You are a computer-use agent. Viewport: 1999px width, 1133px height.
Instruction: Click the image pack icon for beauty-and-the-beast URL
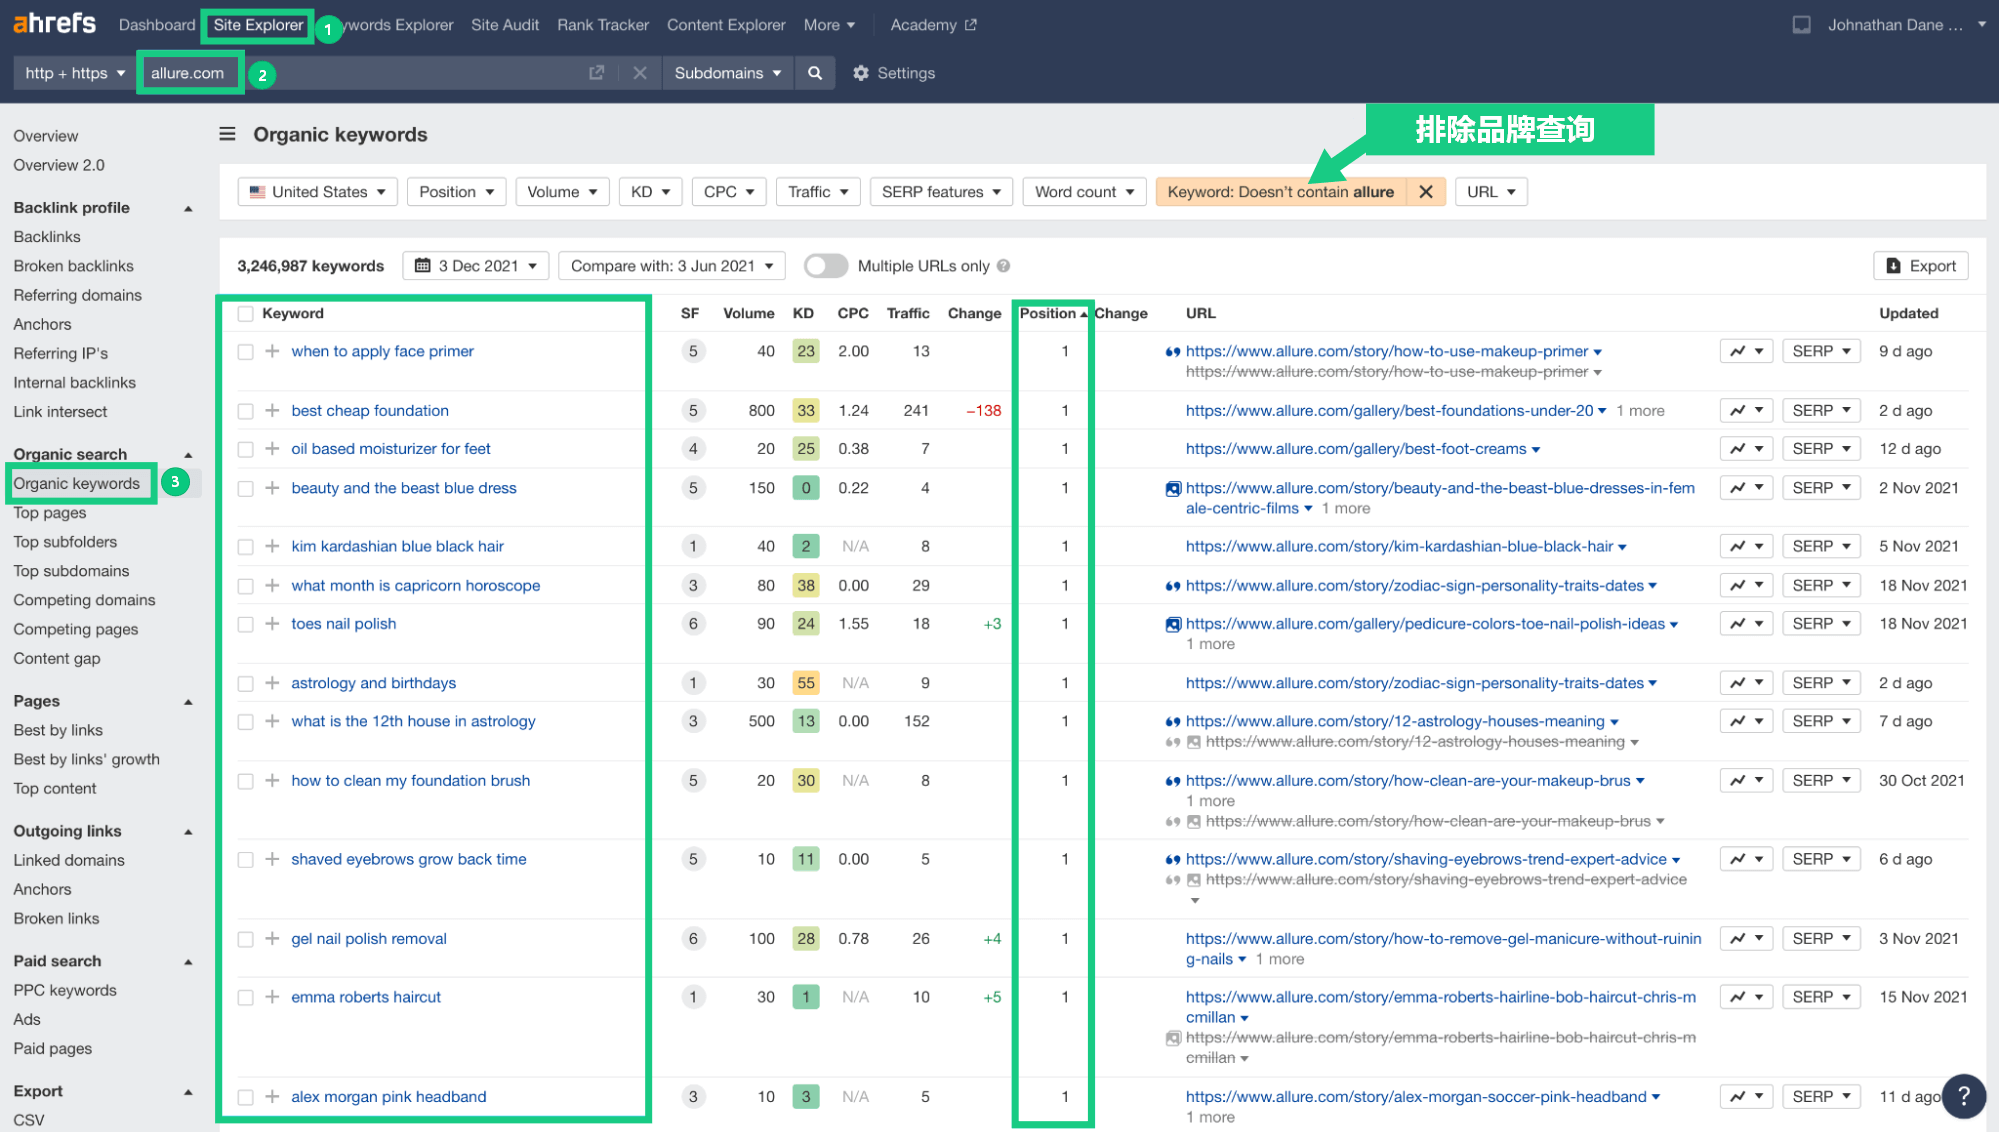(x=1173, y=489)
